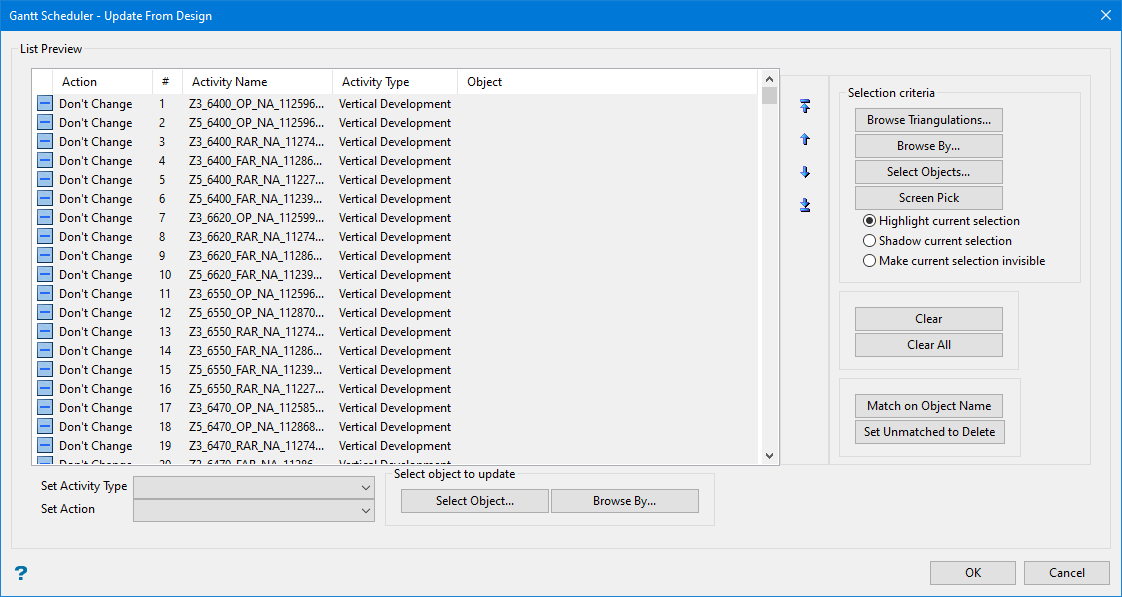This screenshot has height=597, width=1122.
Task: Open the Set Action dropdown
Action: (254, 510)
